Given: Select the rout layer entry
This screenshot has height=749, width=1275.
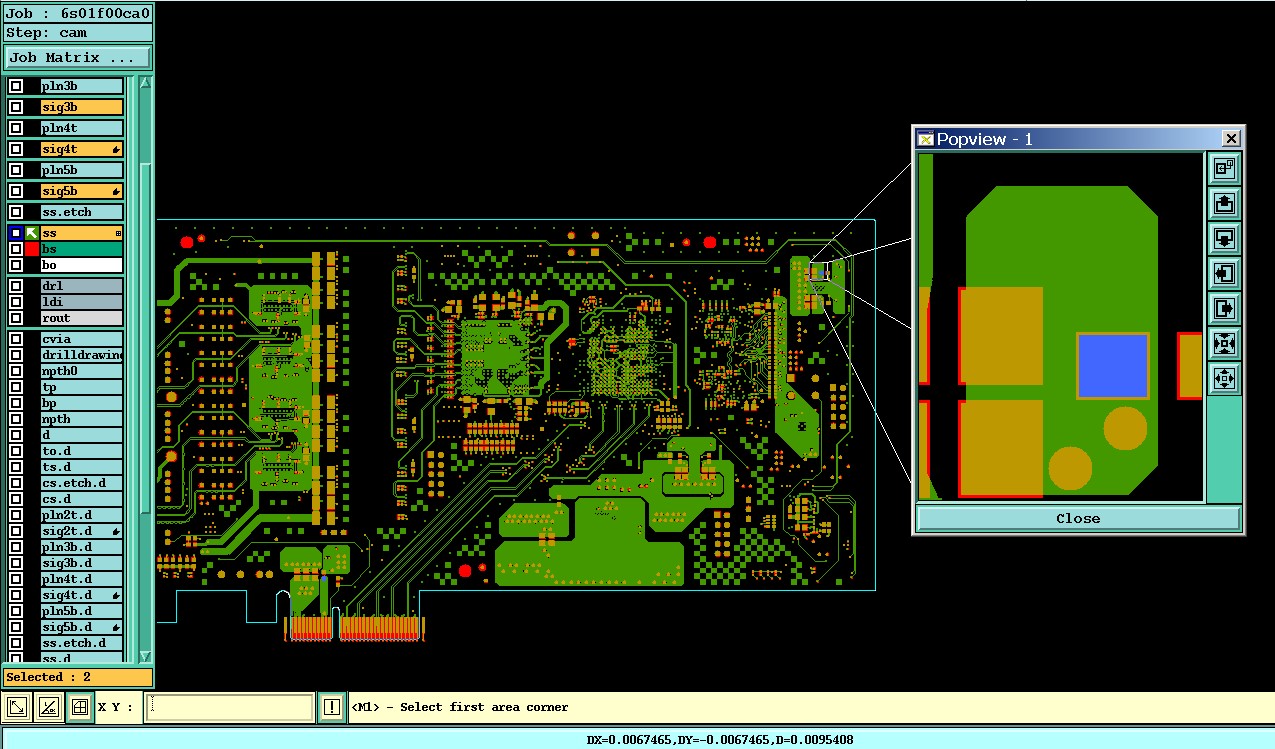Looking at the screenshot, I should [x=81, y=318].
